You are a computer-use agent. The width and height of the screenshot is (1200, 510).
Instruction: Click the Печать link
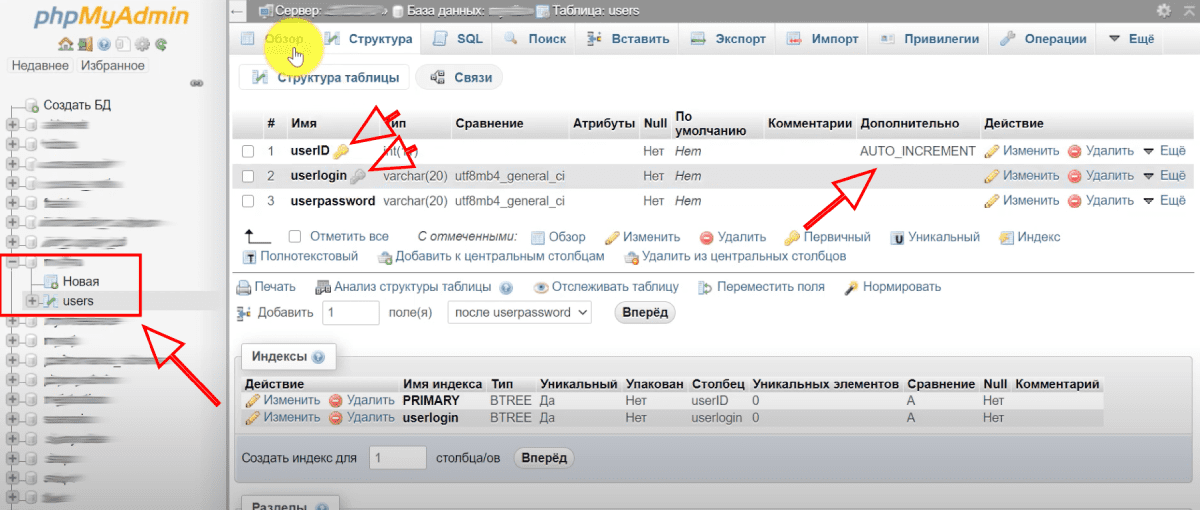coord(266,287)
